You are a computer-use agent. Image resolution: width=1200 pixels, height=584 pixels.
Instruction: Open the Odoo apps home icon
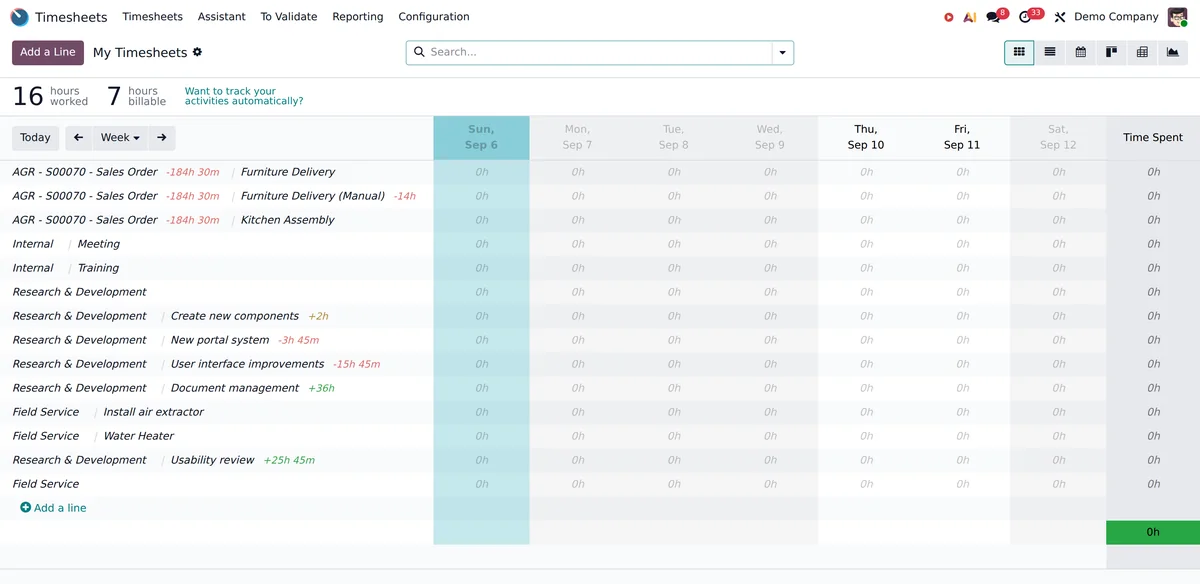click(x=19, y=17)
